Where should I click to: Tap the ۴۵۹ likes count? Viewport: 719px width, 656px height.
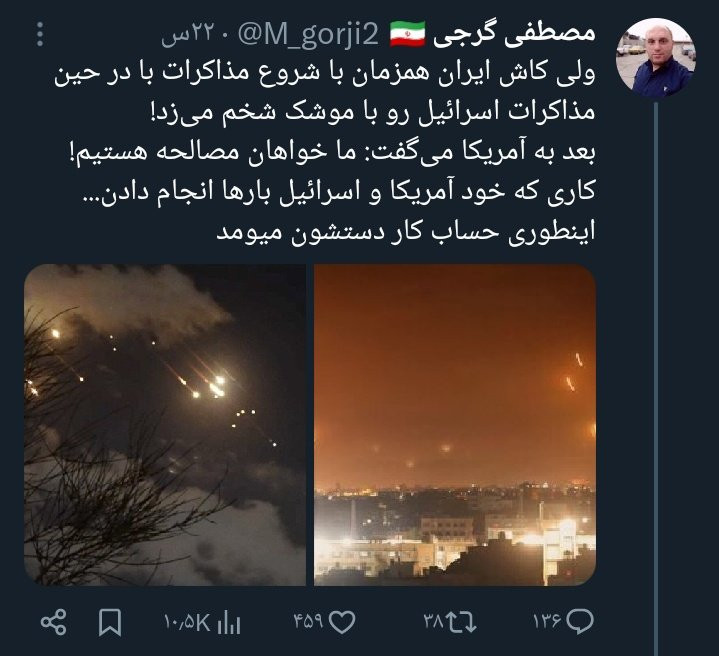(x=308, y=622)
